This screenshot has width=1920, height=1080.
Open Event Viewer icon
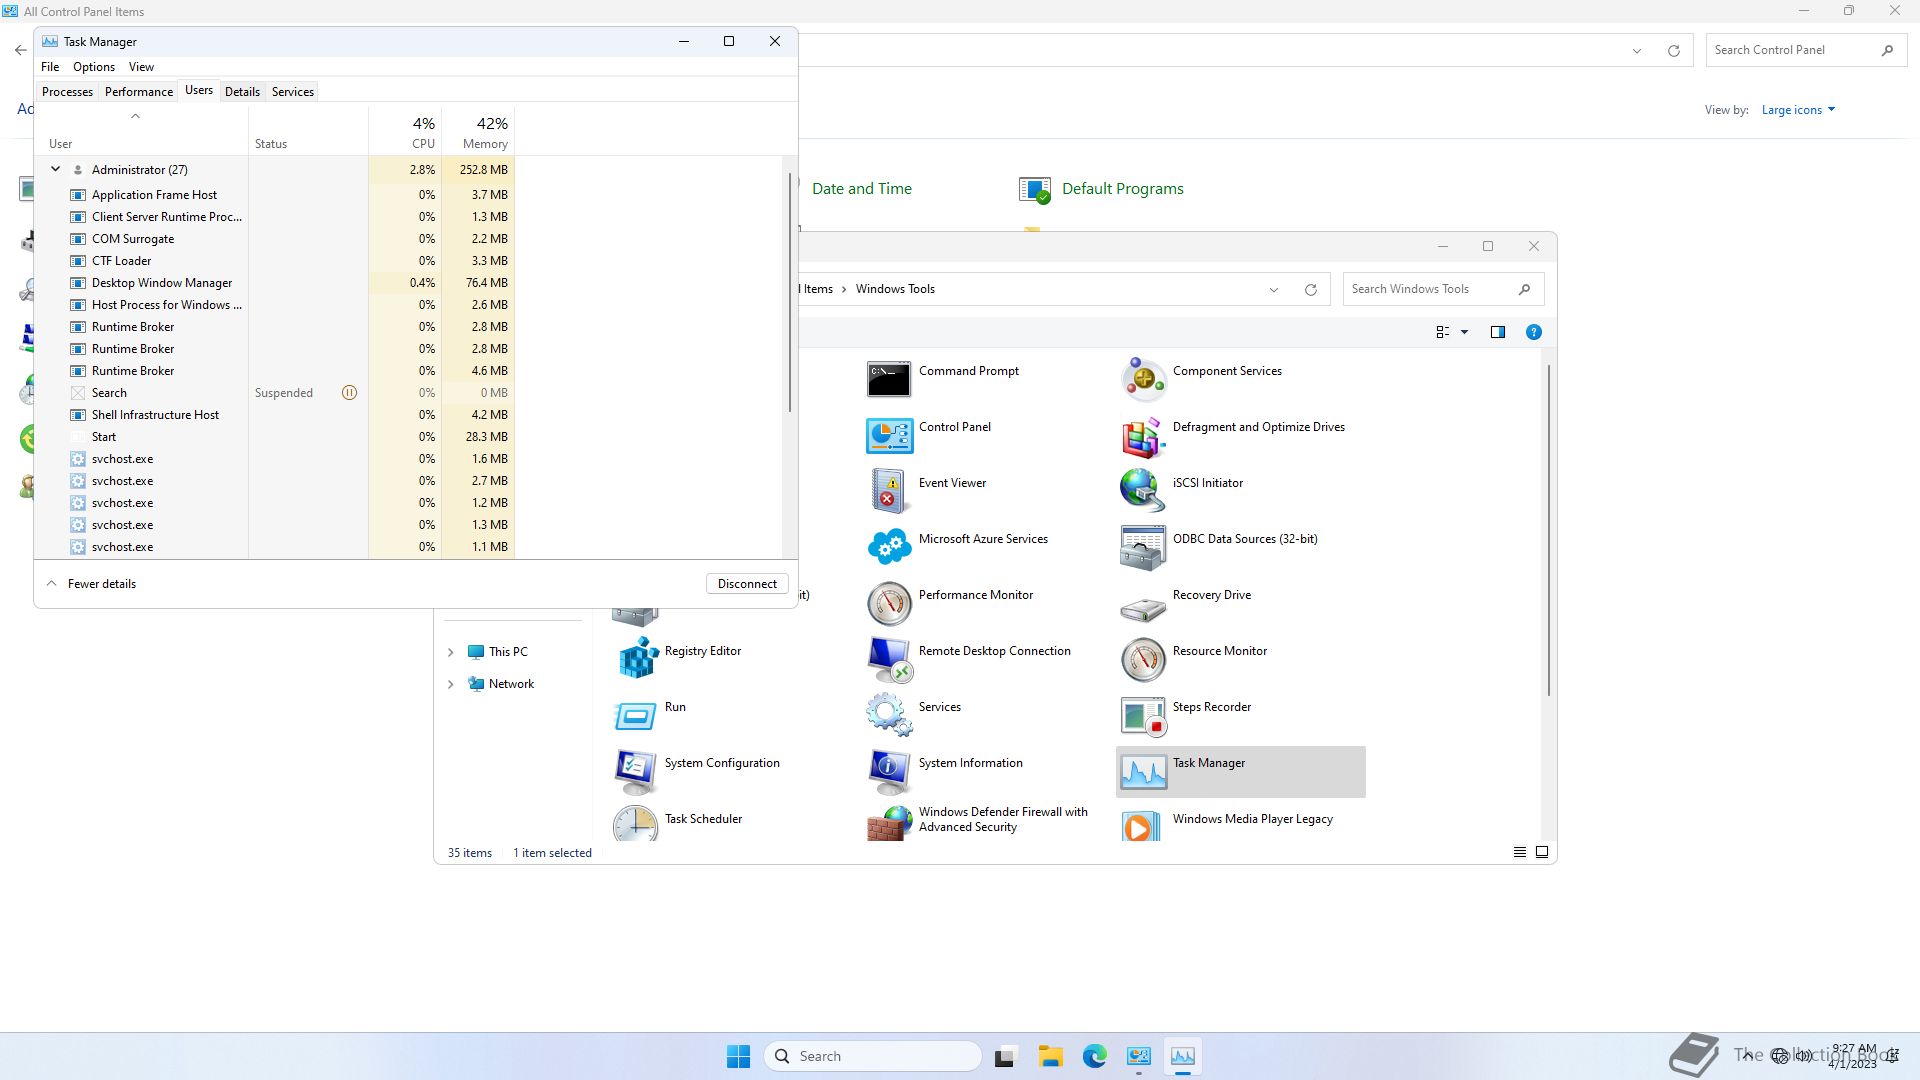(x=888, y=491)
